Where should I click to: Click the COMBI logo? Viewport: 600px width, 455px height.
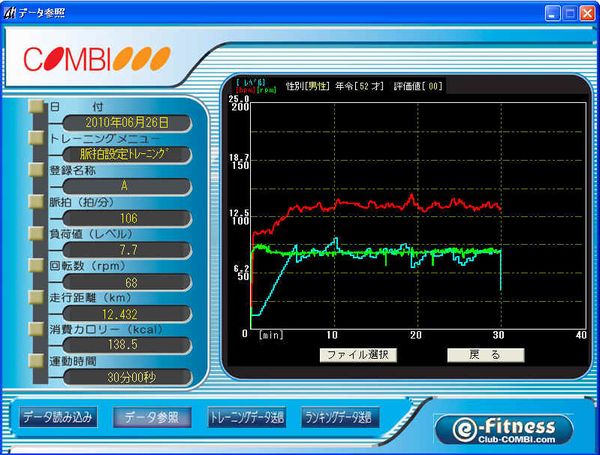pos(97,59)
